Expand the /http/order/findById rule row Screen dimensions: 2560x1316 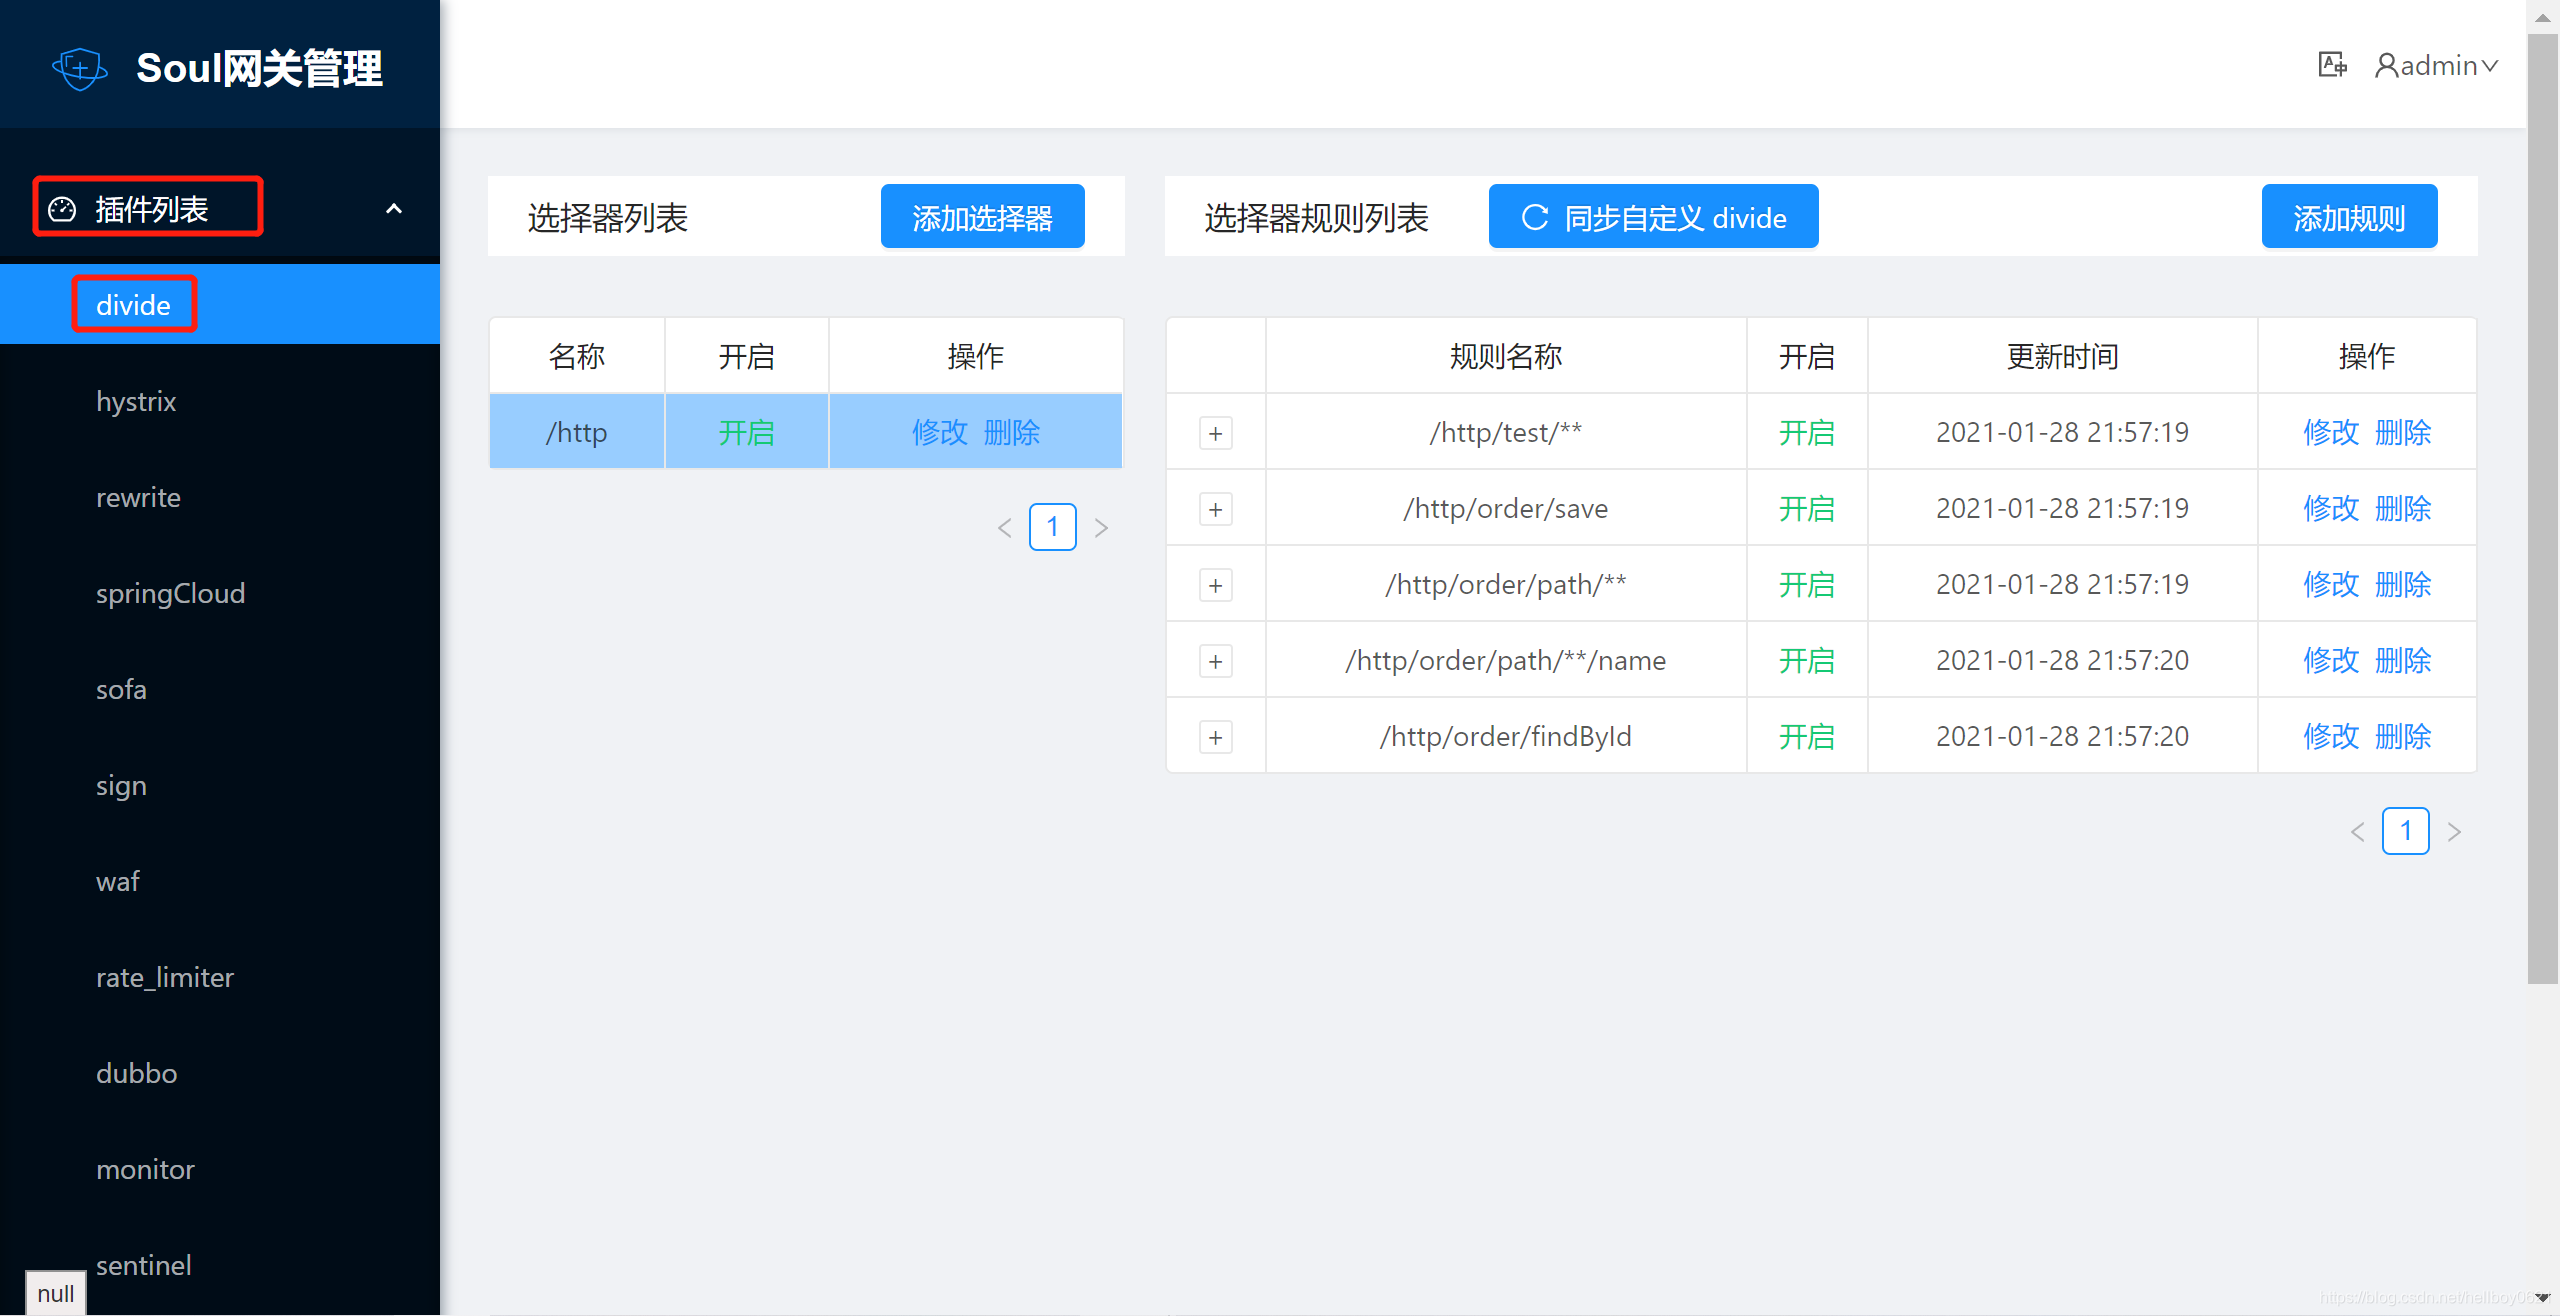[x=1215, y=737]
